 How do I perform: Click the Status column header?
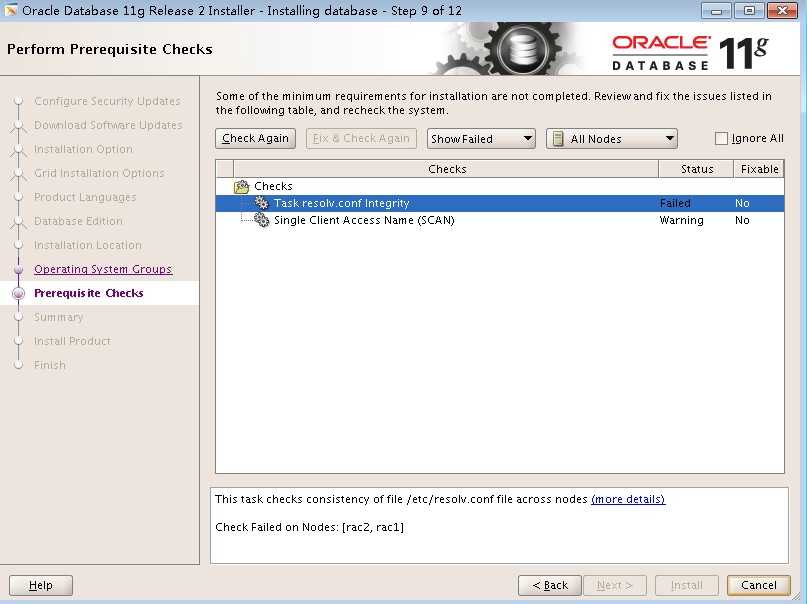point(696,169)
